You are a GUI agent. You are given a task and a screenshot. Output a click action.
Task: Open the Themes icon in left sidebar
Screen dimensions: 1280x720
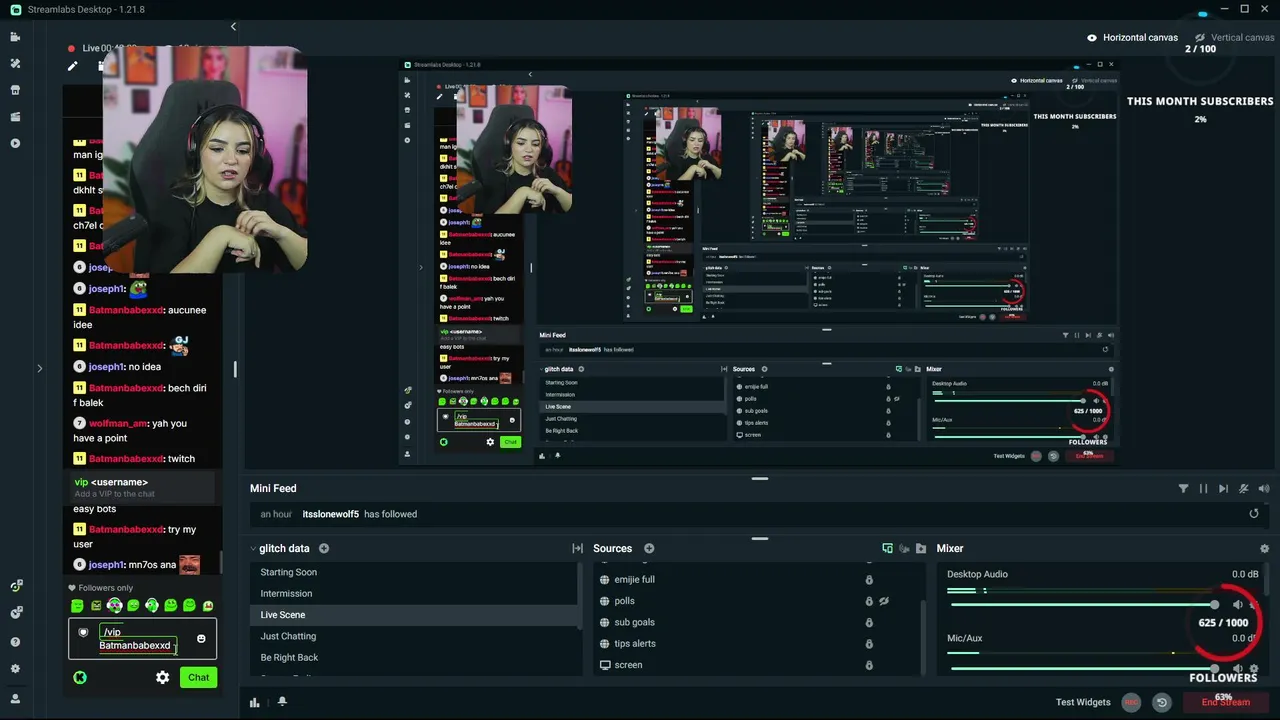15,63
